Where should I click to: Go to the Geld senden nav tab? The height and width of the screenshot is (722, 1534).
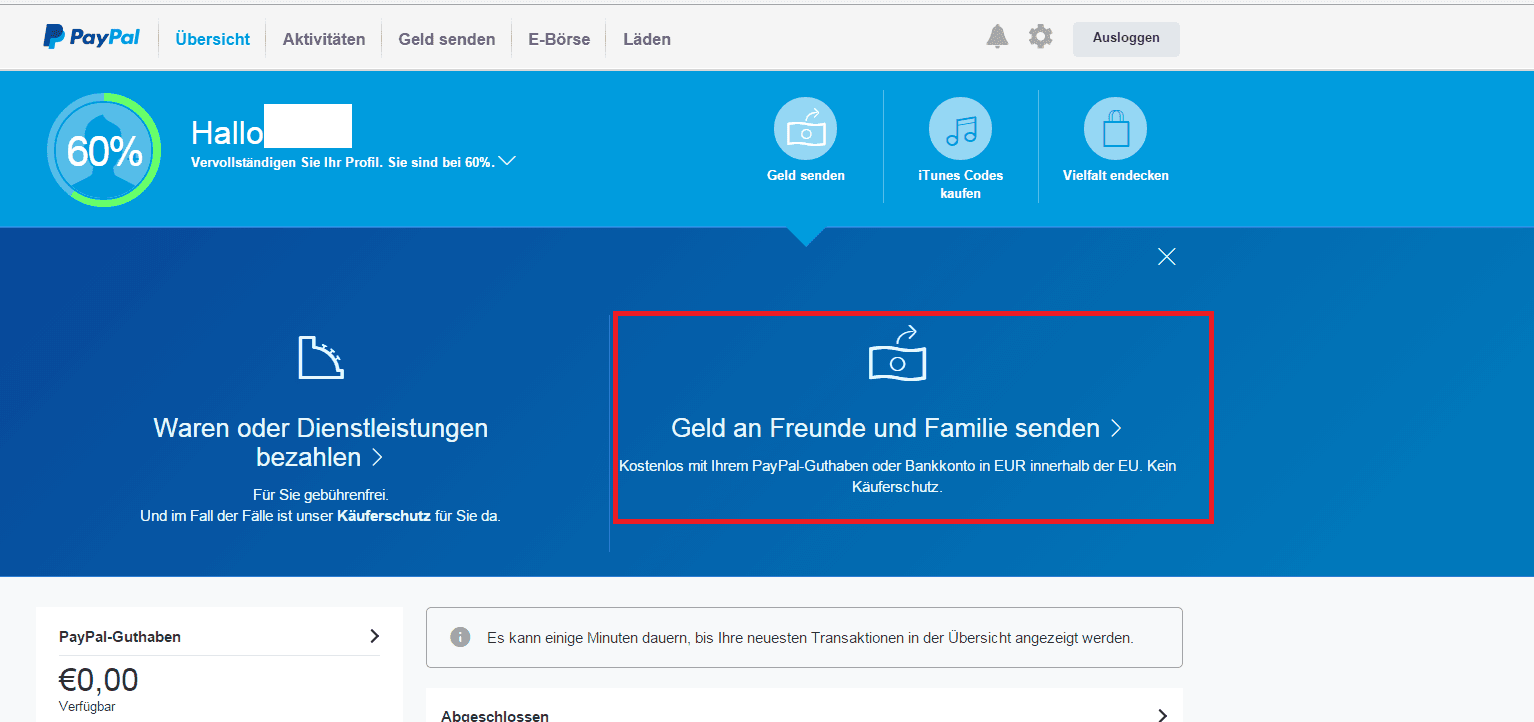point(447,39)
